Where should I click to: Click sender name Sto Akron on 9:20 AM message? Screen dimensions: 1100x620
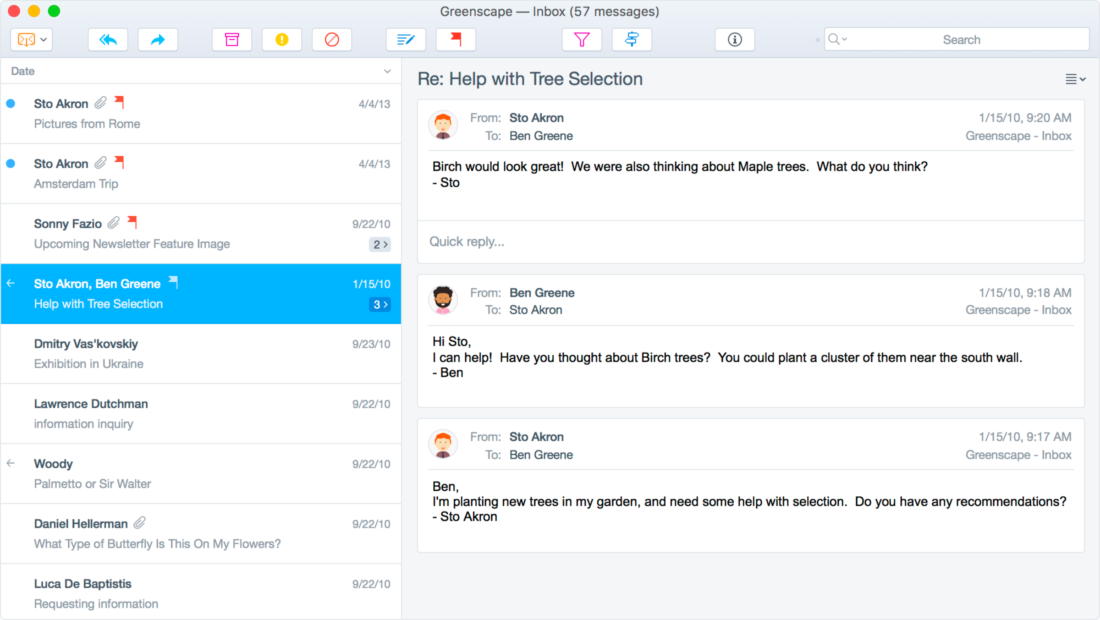pos(536,118)
